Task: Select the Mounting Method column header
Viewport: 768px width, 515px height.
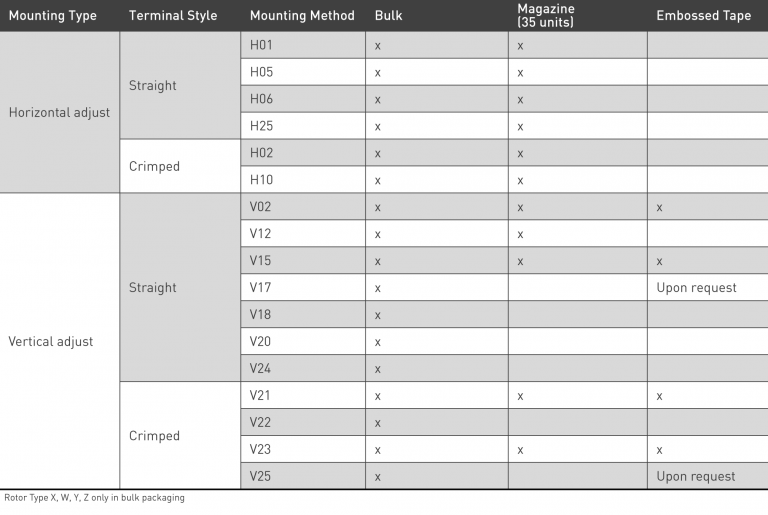Action: click(x=302, y=16)
